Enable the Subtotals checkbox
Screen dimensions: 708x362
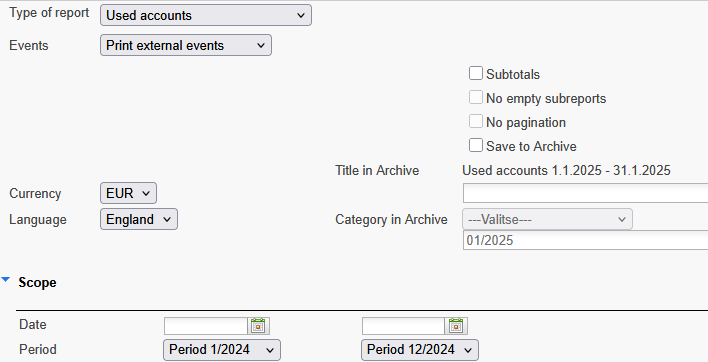point(475,73)
